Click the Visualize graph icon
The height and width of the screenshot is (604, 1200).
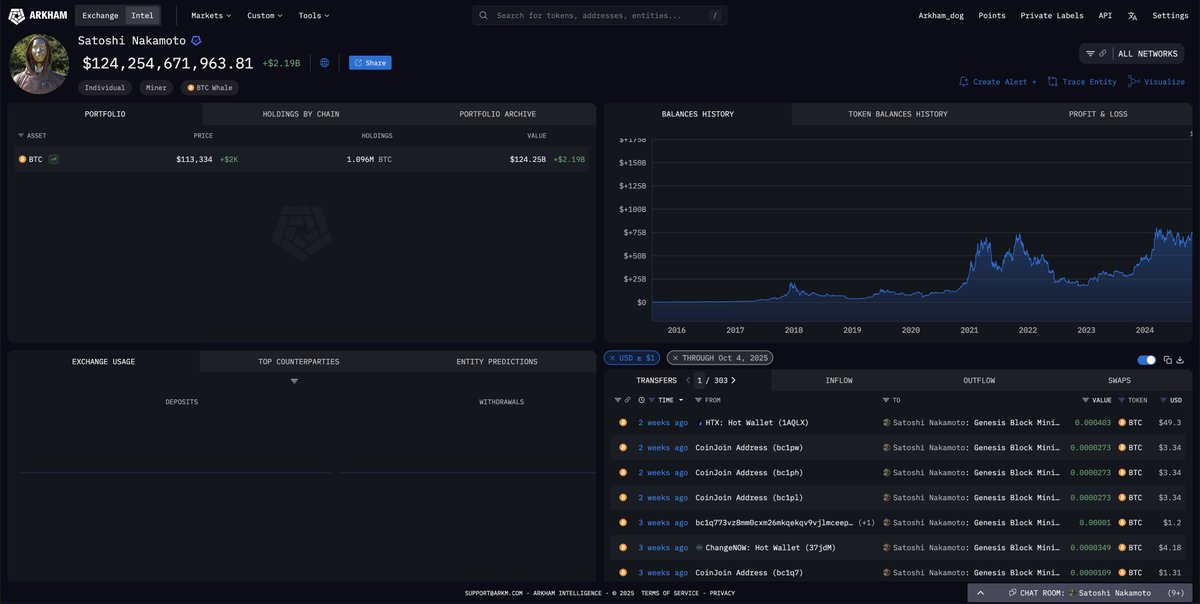[1134, 82]
